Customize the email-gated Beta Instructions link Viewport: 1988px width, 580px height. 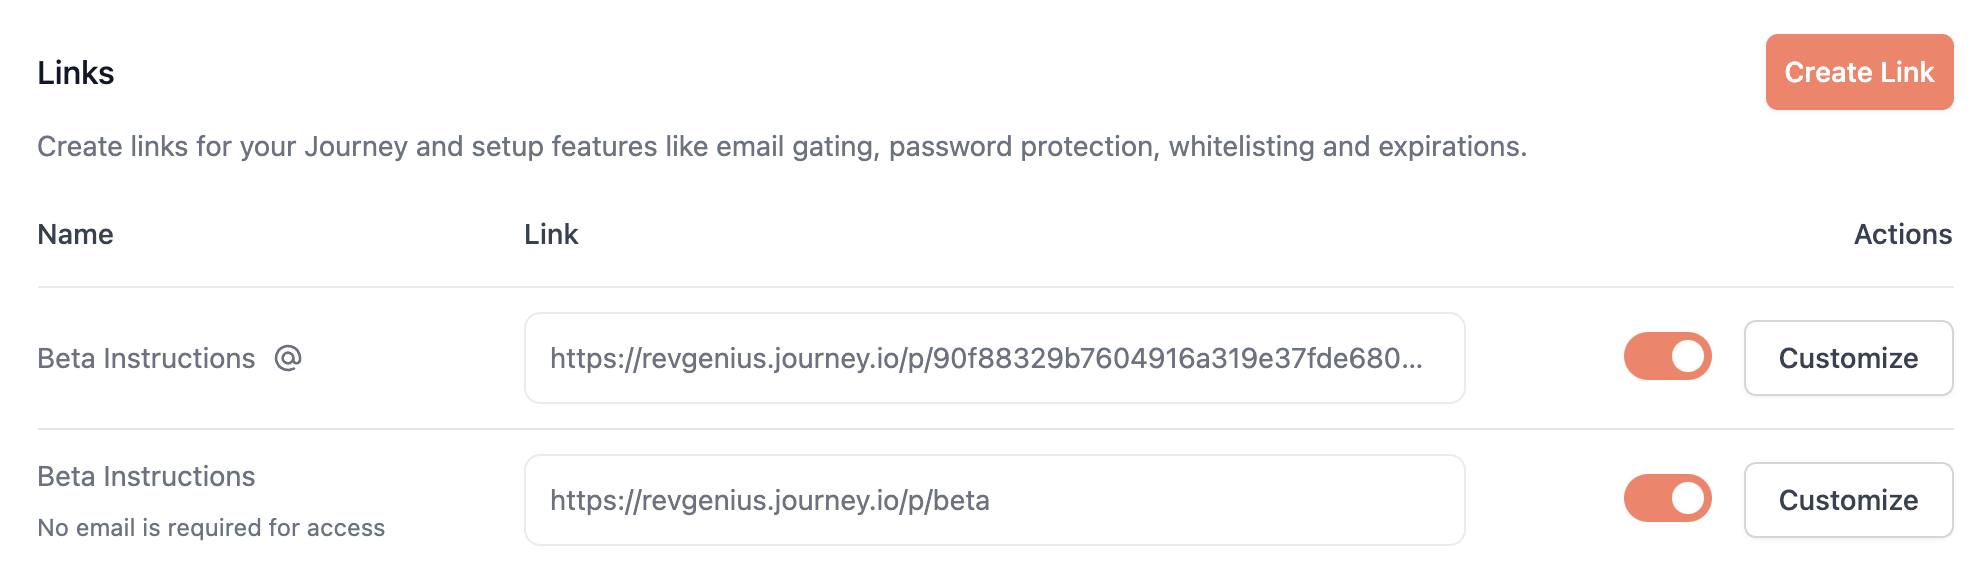pyautogui.click(x=1848, y=358)
